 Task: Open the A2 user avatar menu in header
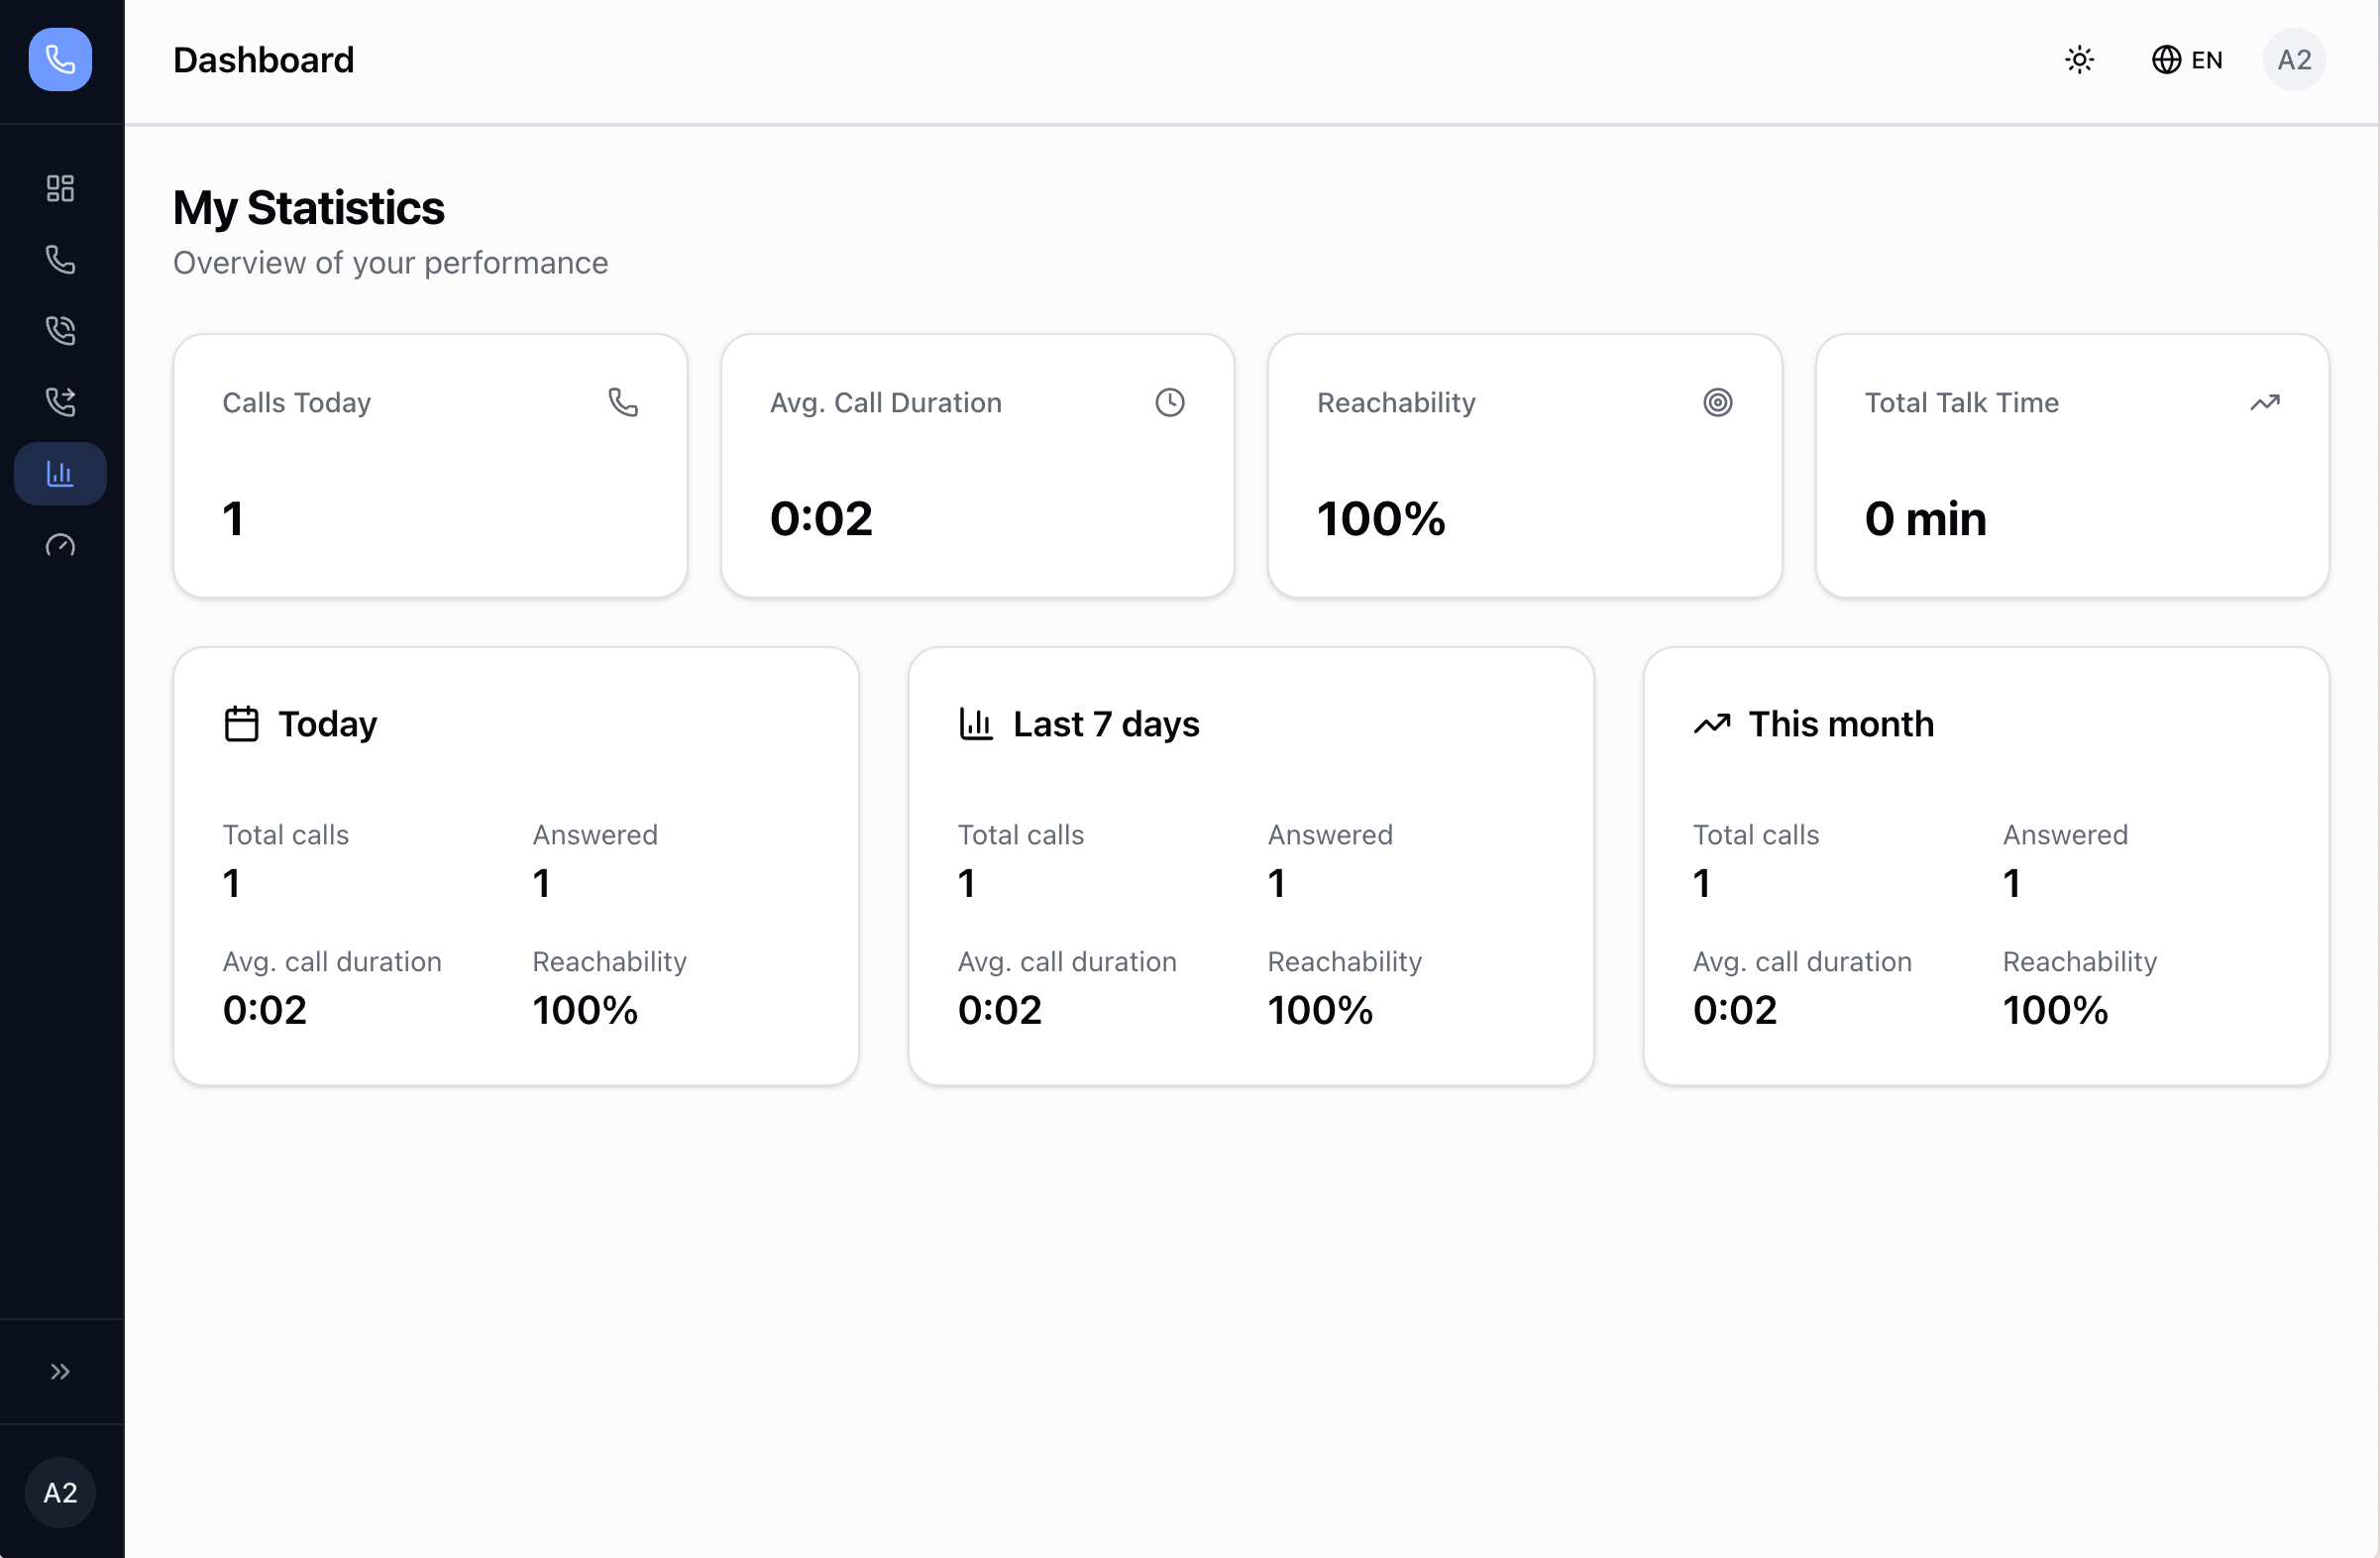(x=2293, y=60)
